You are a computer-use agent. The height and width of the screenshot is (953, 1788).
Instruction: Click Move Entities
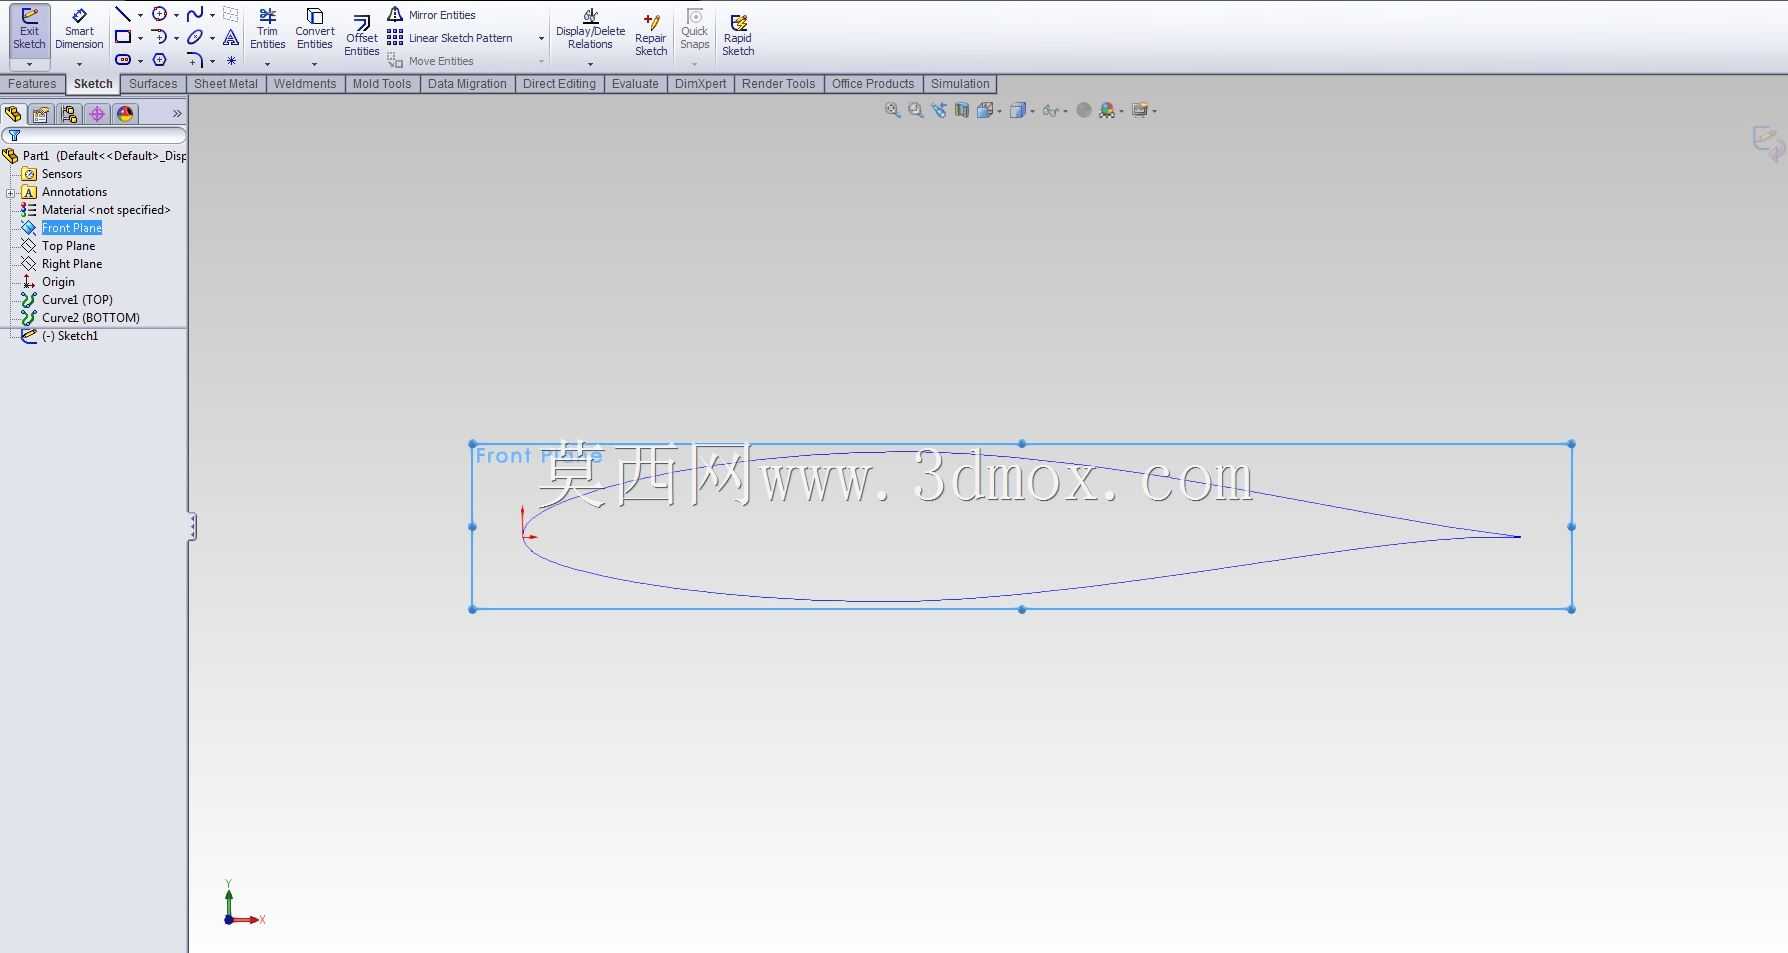430,61
